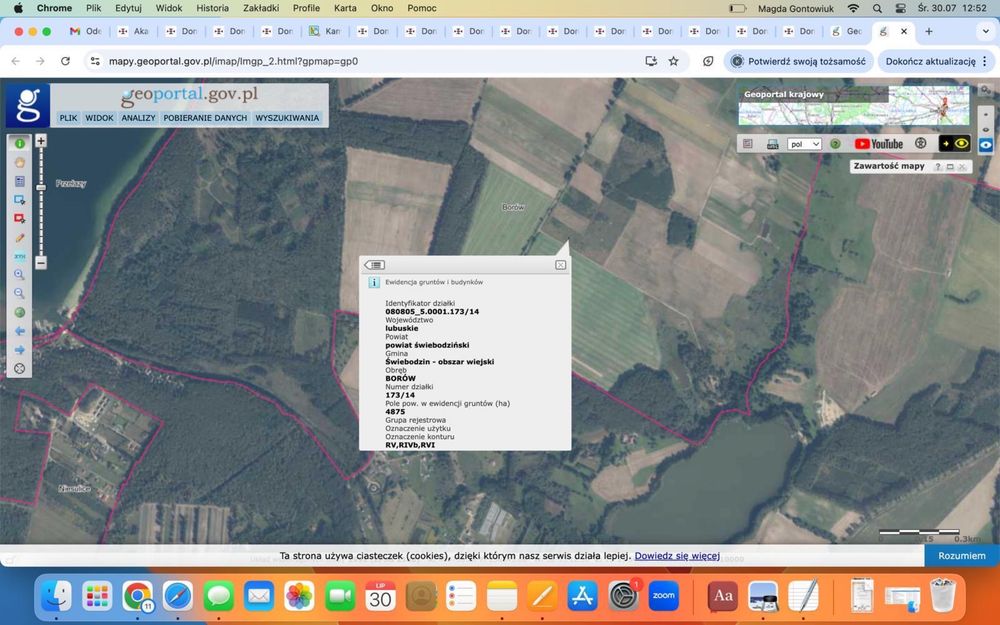Toggle the blue eye visibility button
This screenshot has height=625, width=1000.
pos(986,144)
